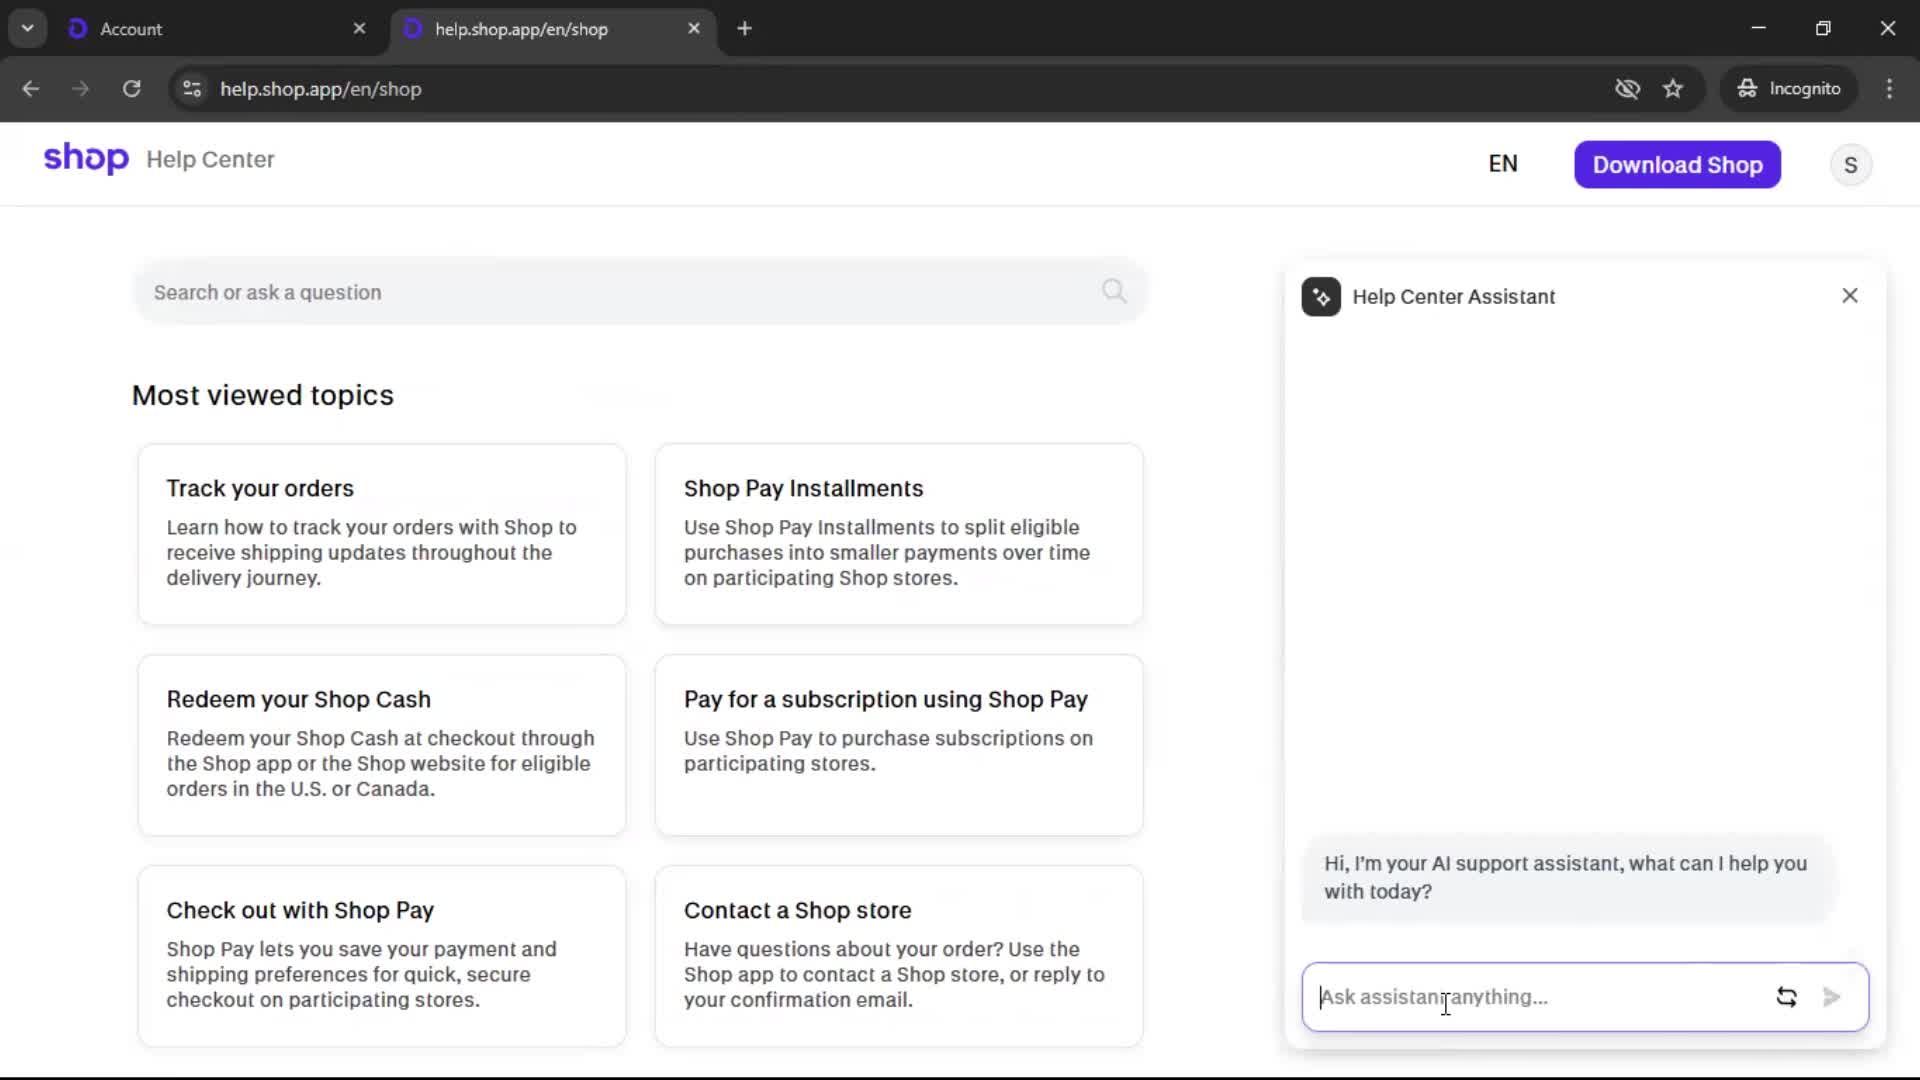Restart the assistant chat with refresh icon
Viewport: 1920px width, 1080px height.
1786,997
